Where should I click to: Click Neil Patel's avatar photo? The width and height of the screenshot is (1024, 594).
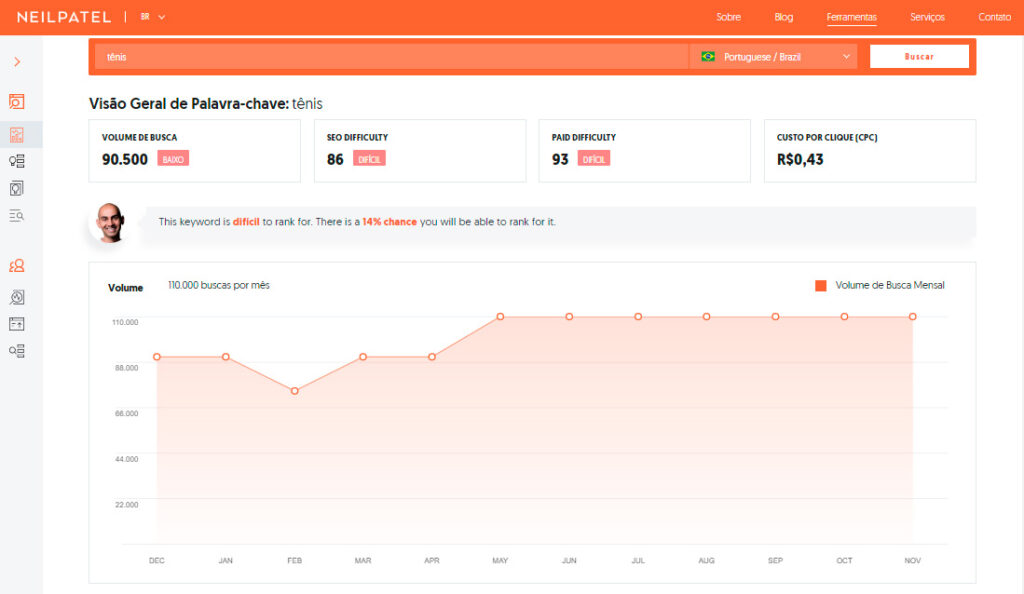pyautogui.click(x=109, y=223)
